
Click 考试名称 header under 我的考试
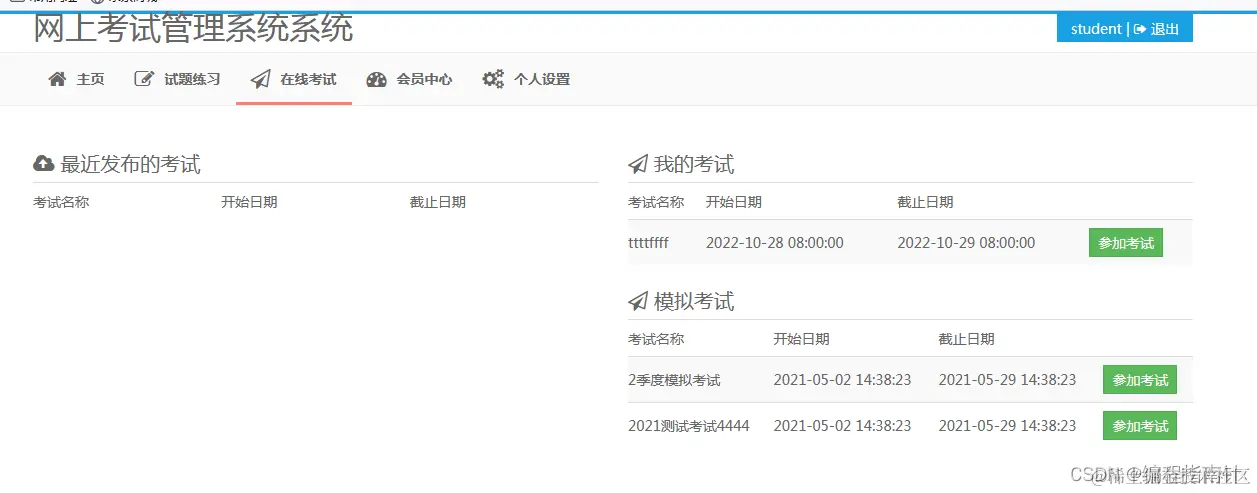656,202
